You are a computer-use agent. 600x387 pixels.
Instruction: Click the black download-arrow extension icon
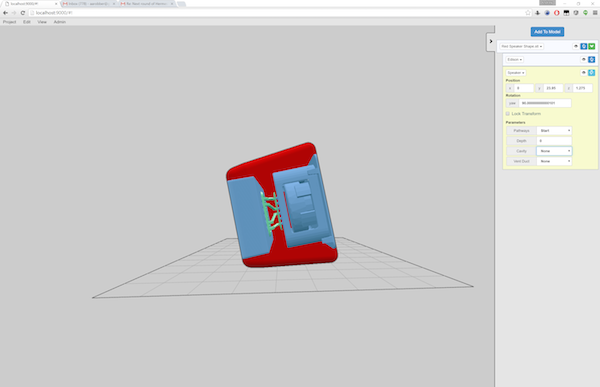click(538, 13)
